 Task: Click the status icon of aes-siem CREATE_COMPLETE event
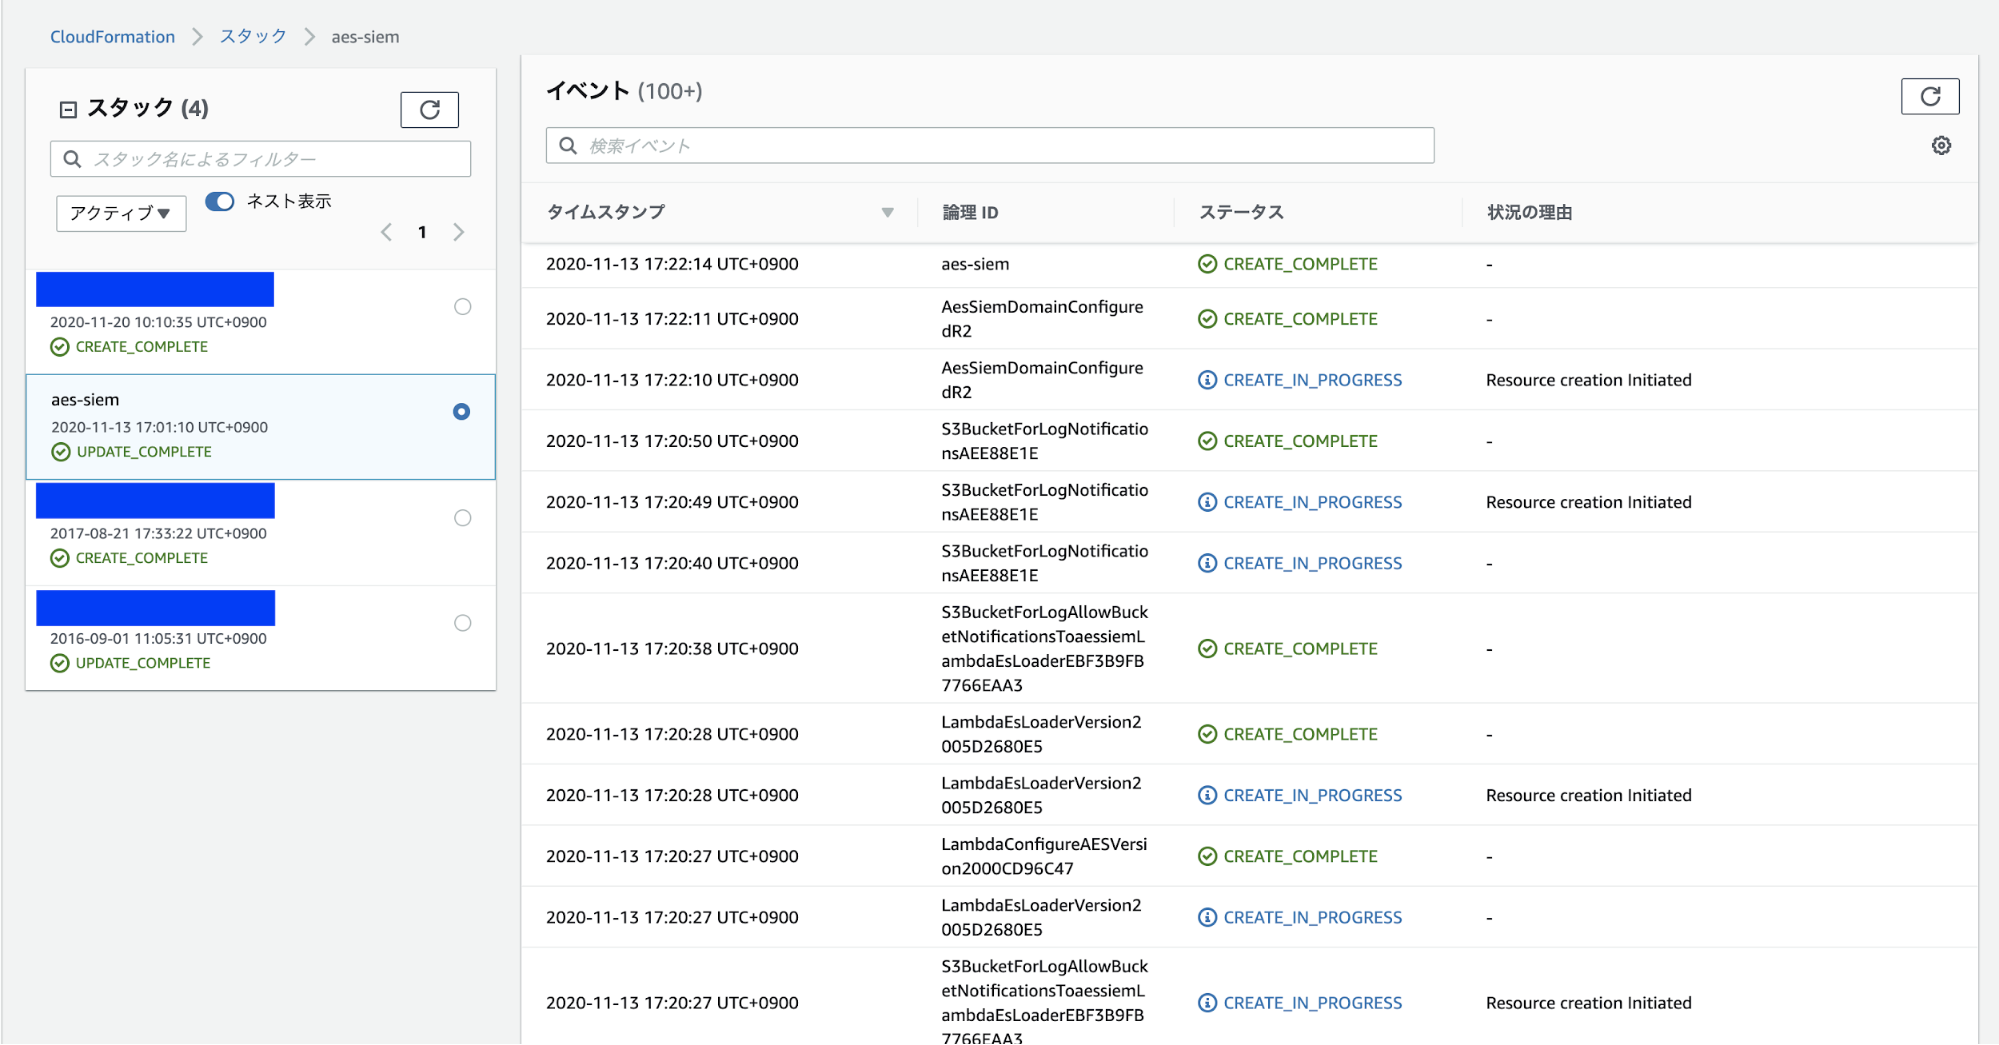click(1207, 264)
